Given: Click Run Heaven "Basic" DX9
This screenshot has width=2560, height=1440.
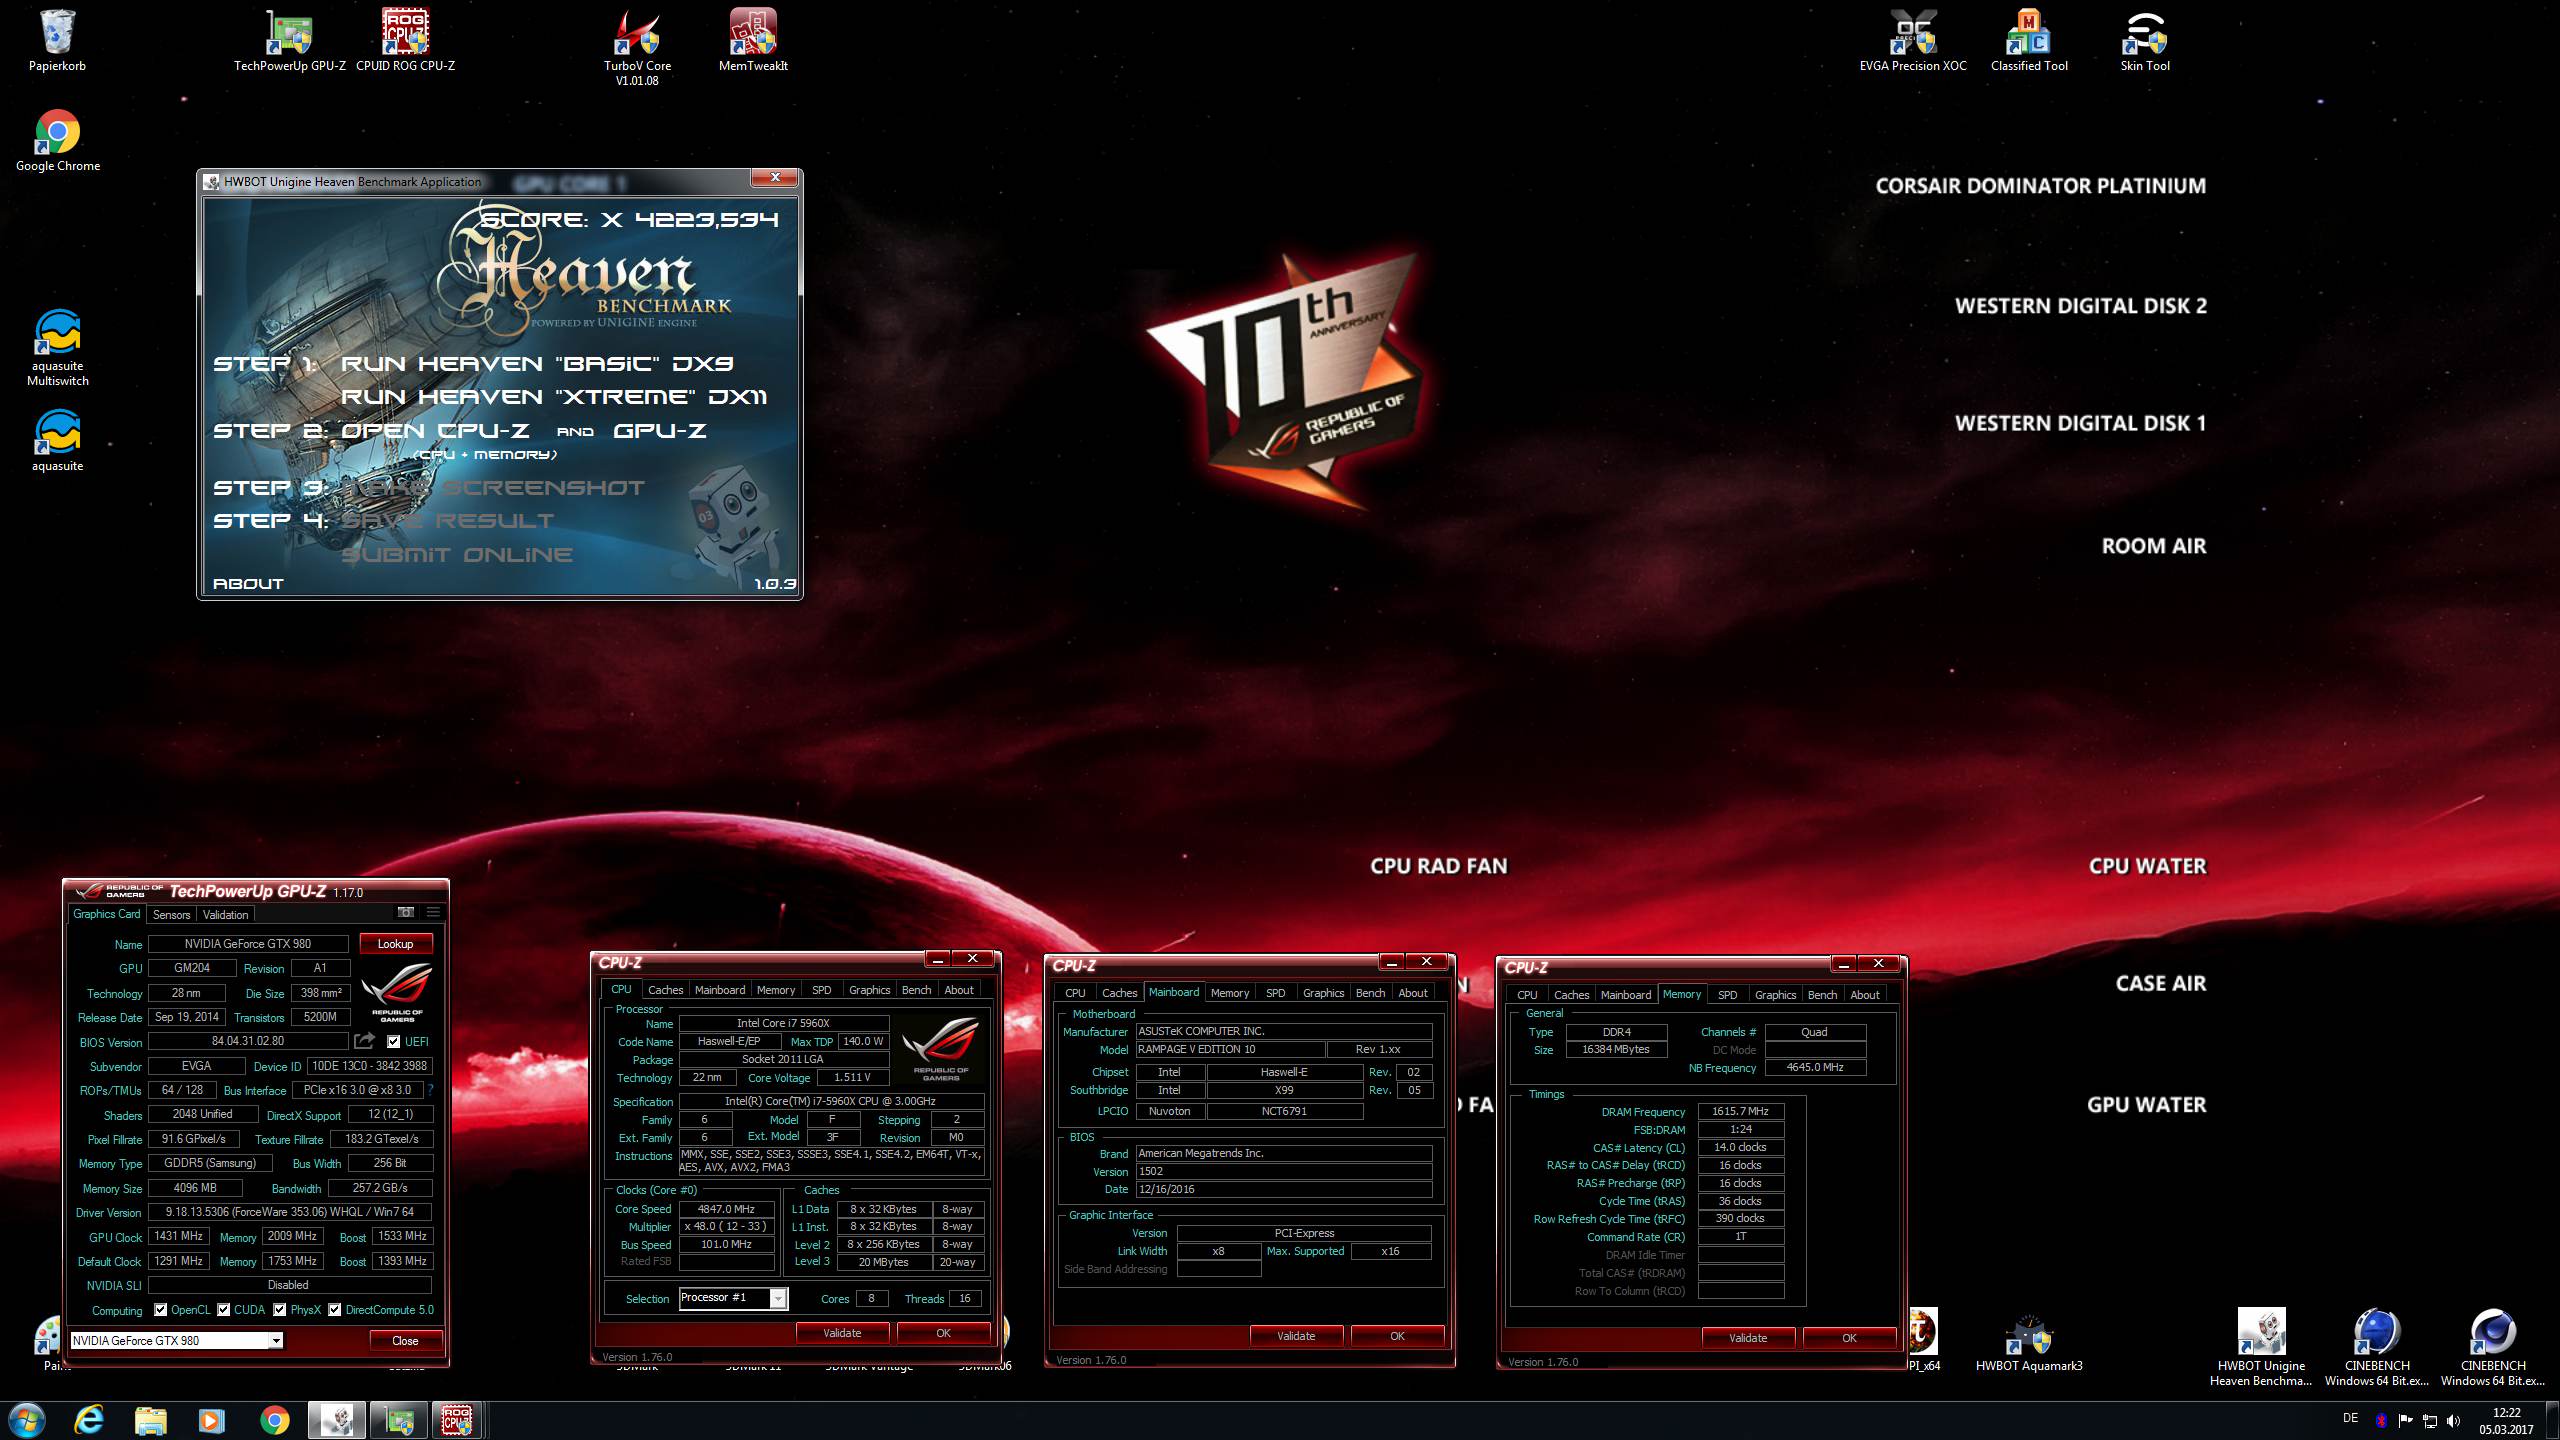Looking at the screenshot, I should (x=537, y=364).
